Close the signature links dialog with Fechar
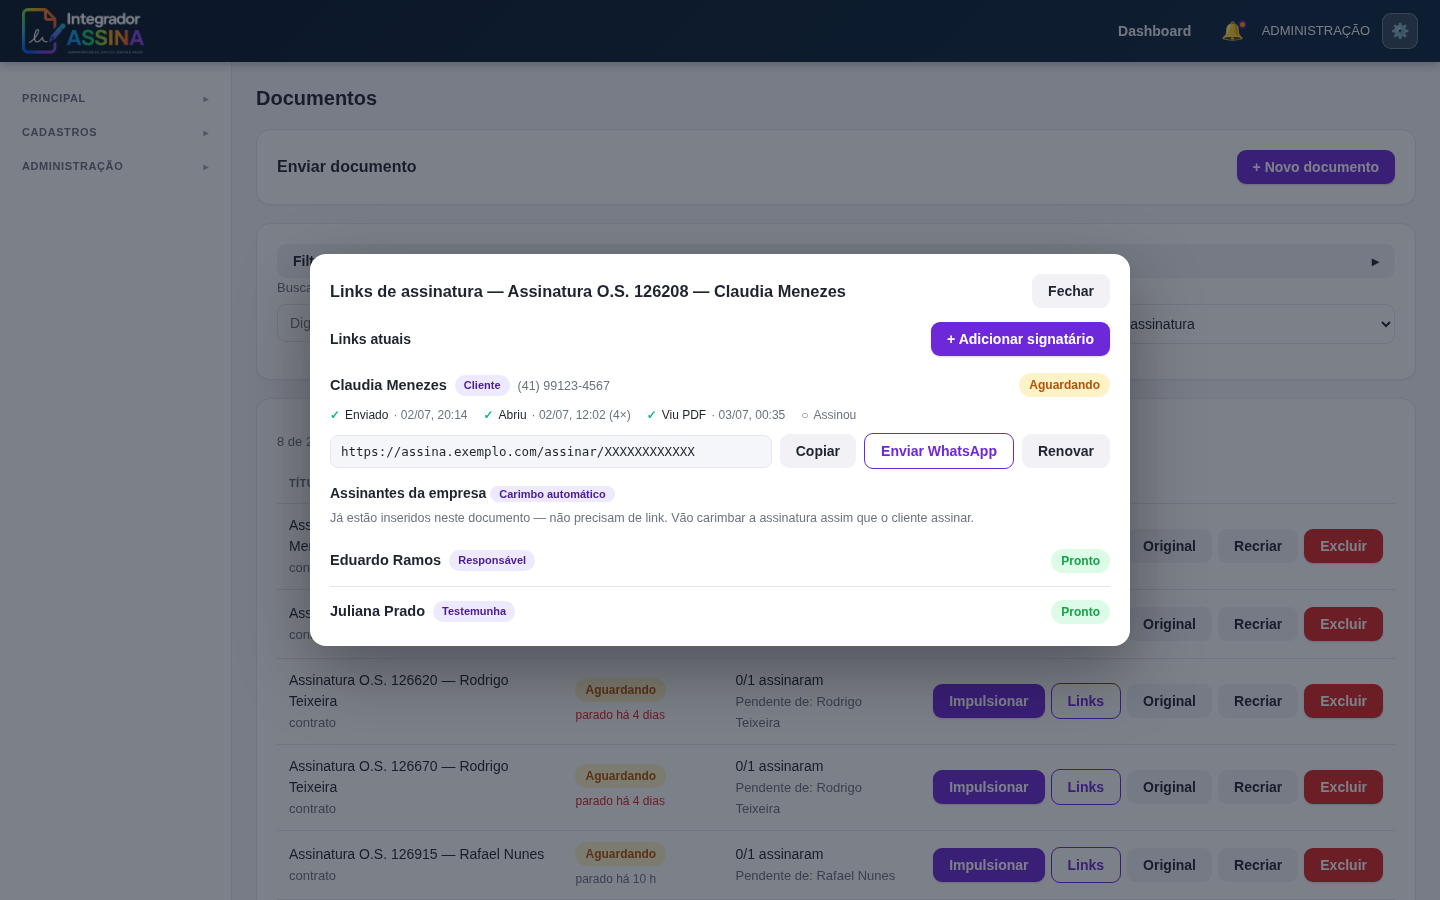This screenshot has width=1440, height=900. (x=1070, y=291)
